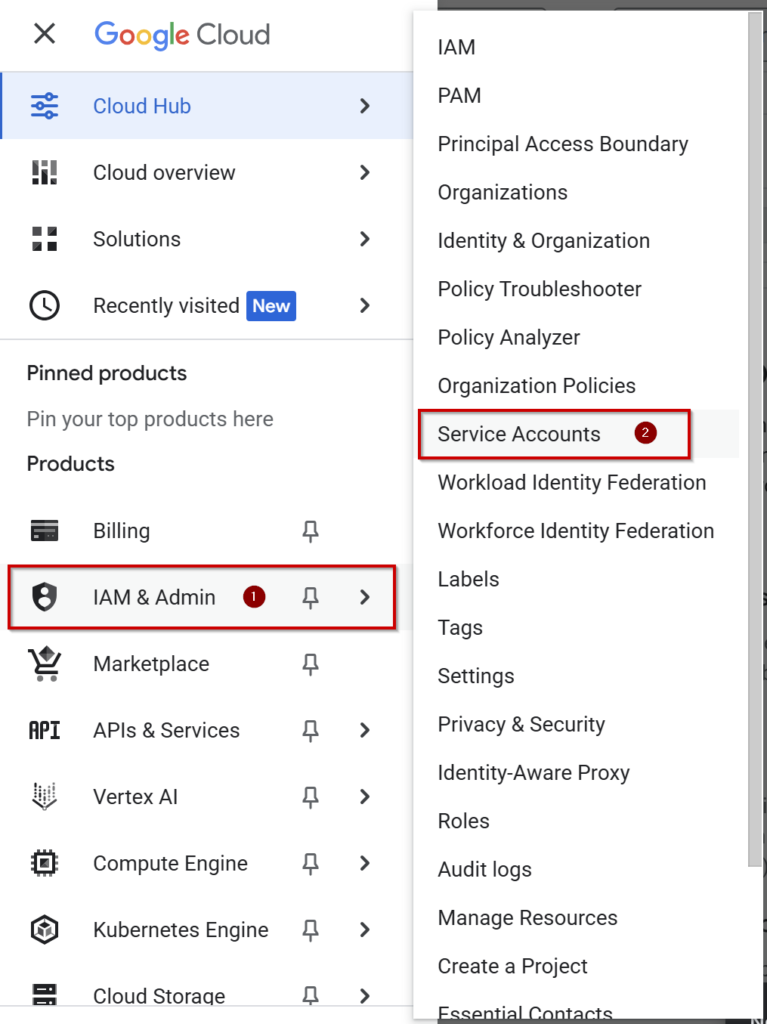Viewport: 767px width, 1024px height.
Task: Pin Billing to pinned products
Action: pos(310,532)
